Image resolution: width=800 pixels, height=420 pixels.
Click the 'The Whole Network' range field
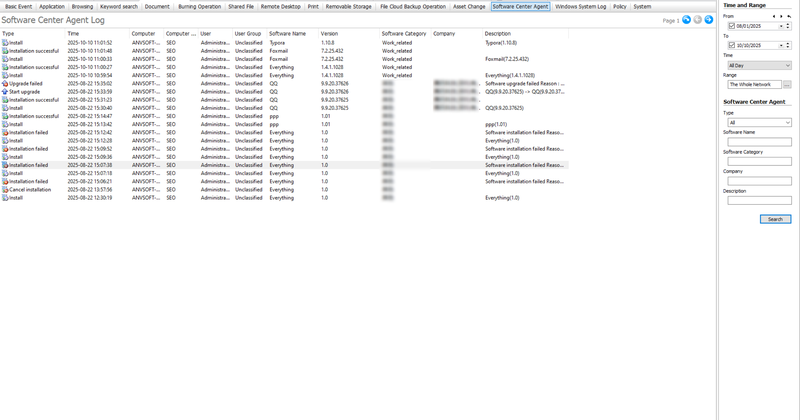[755, 85]
